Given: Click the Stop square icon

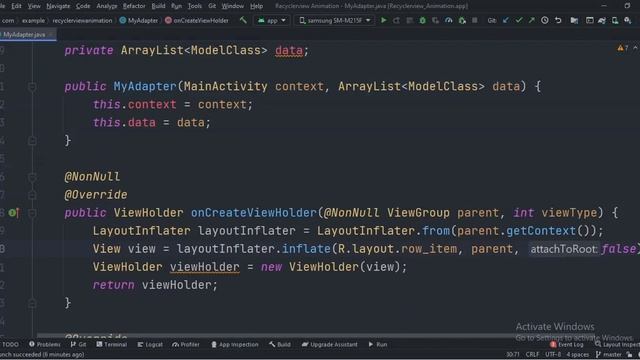Looking at the screenshot, I should [x=475, y=20].
